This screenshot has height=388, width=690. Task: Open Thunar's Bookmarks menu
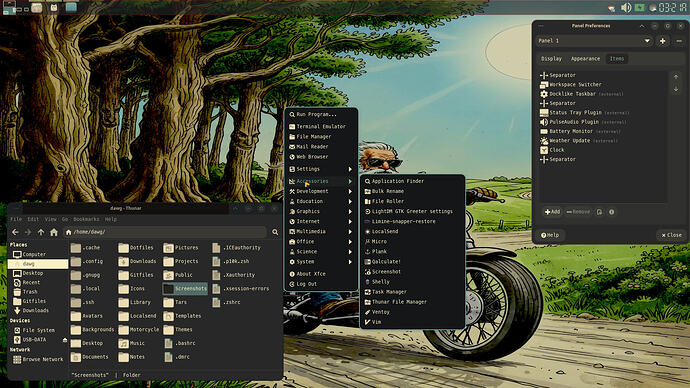(86, 219)
